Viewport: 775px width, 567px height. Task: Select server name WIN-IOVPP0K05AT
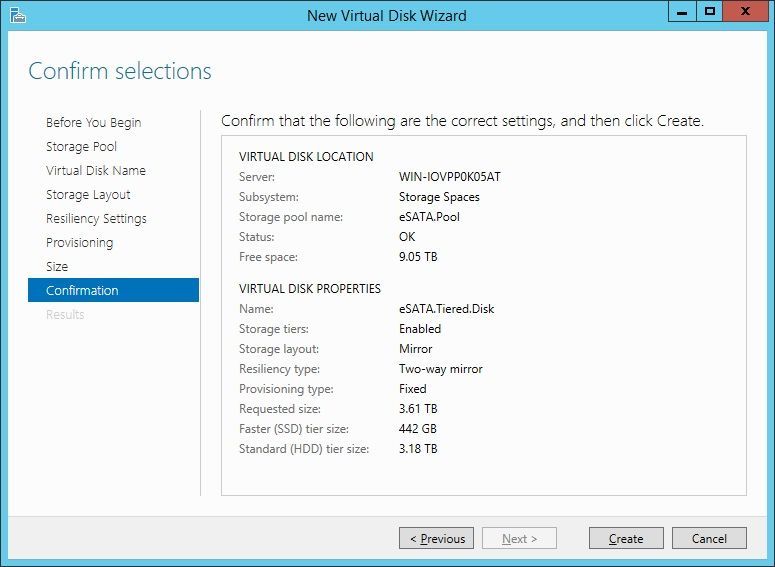point(449,177)
